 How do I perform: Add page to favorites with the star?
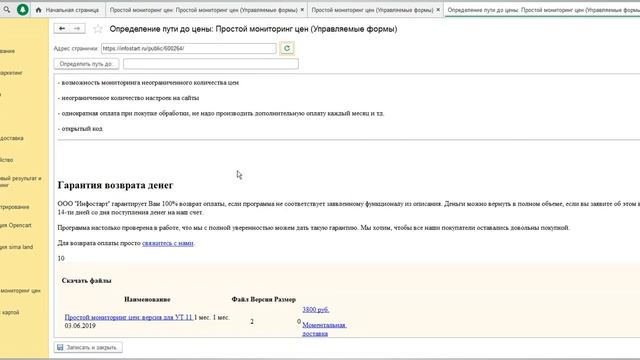coord(98,29)
